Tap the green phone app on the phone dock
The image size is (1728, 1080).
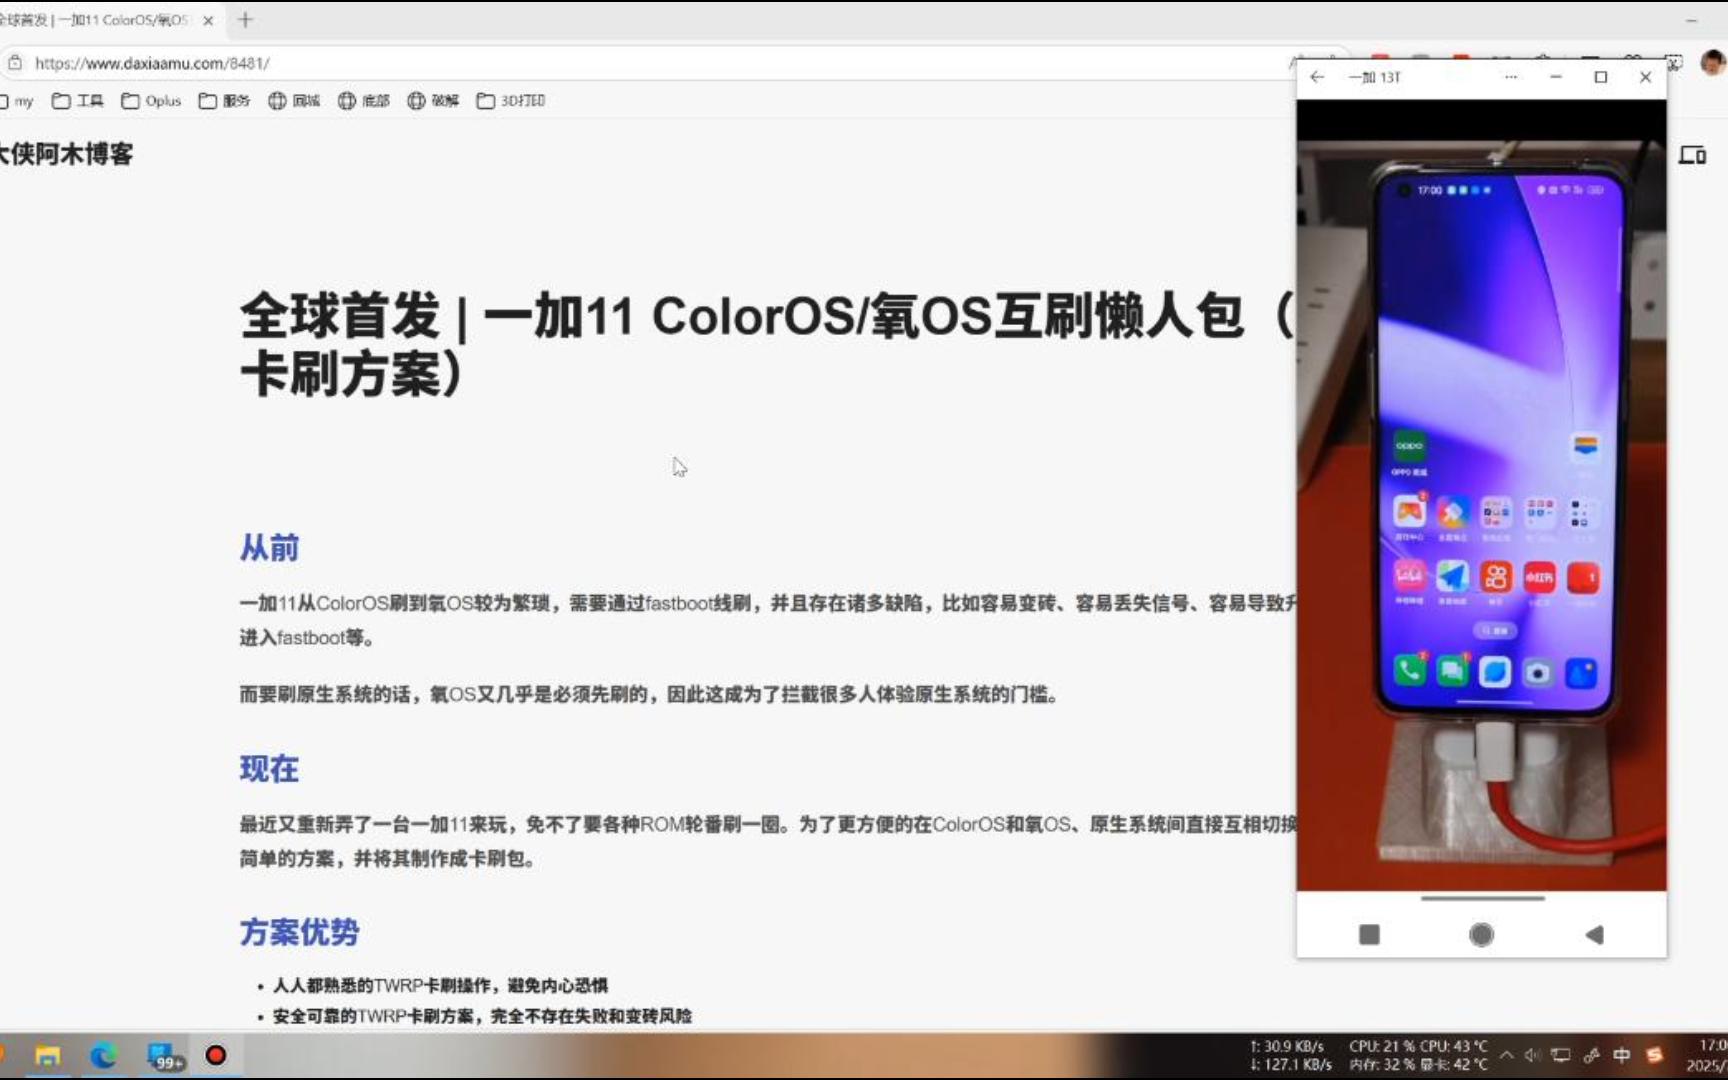click(x=1409, y=670)
